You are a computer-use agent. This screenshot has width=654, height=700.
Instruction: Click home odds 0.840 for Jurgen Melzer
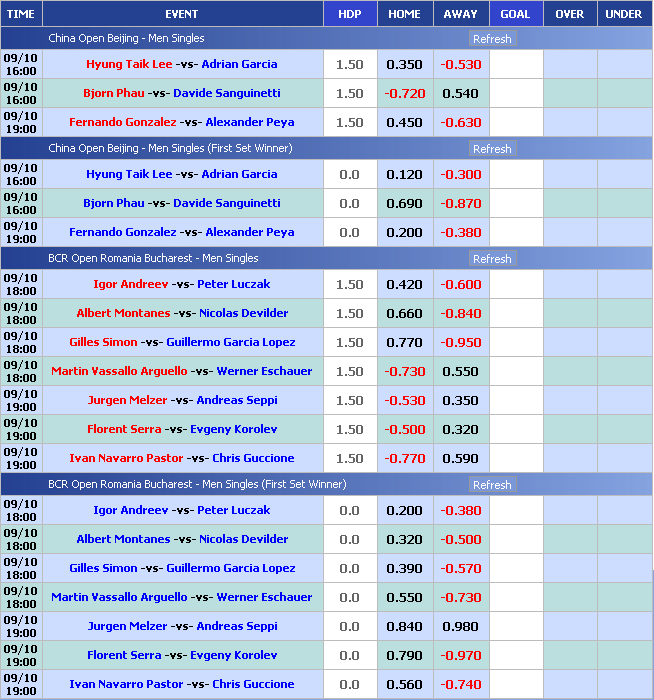click(404, 626)
